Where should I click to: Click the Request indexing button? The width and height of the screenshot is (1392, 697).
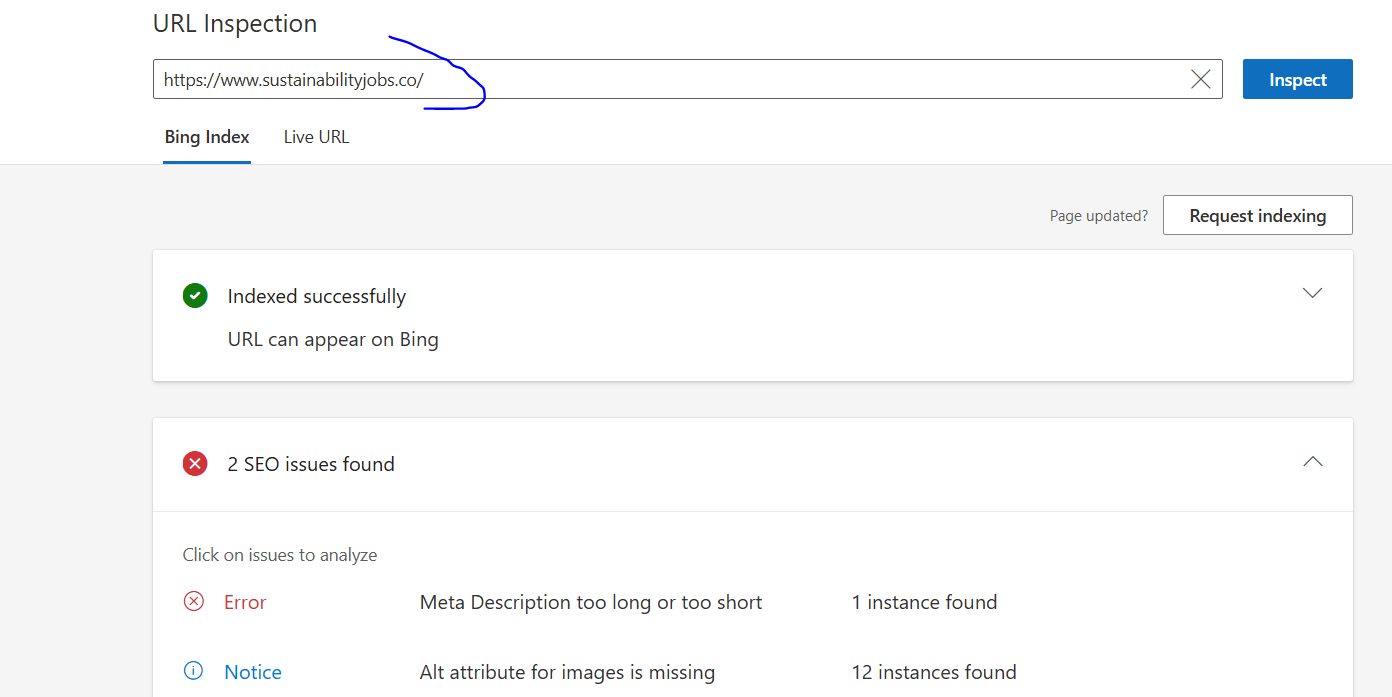coord(1257,214)
